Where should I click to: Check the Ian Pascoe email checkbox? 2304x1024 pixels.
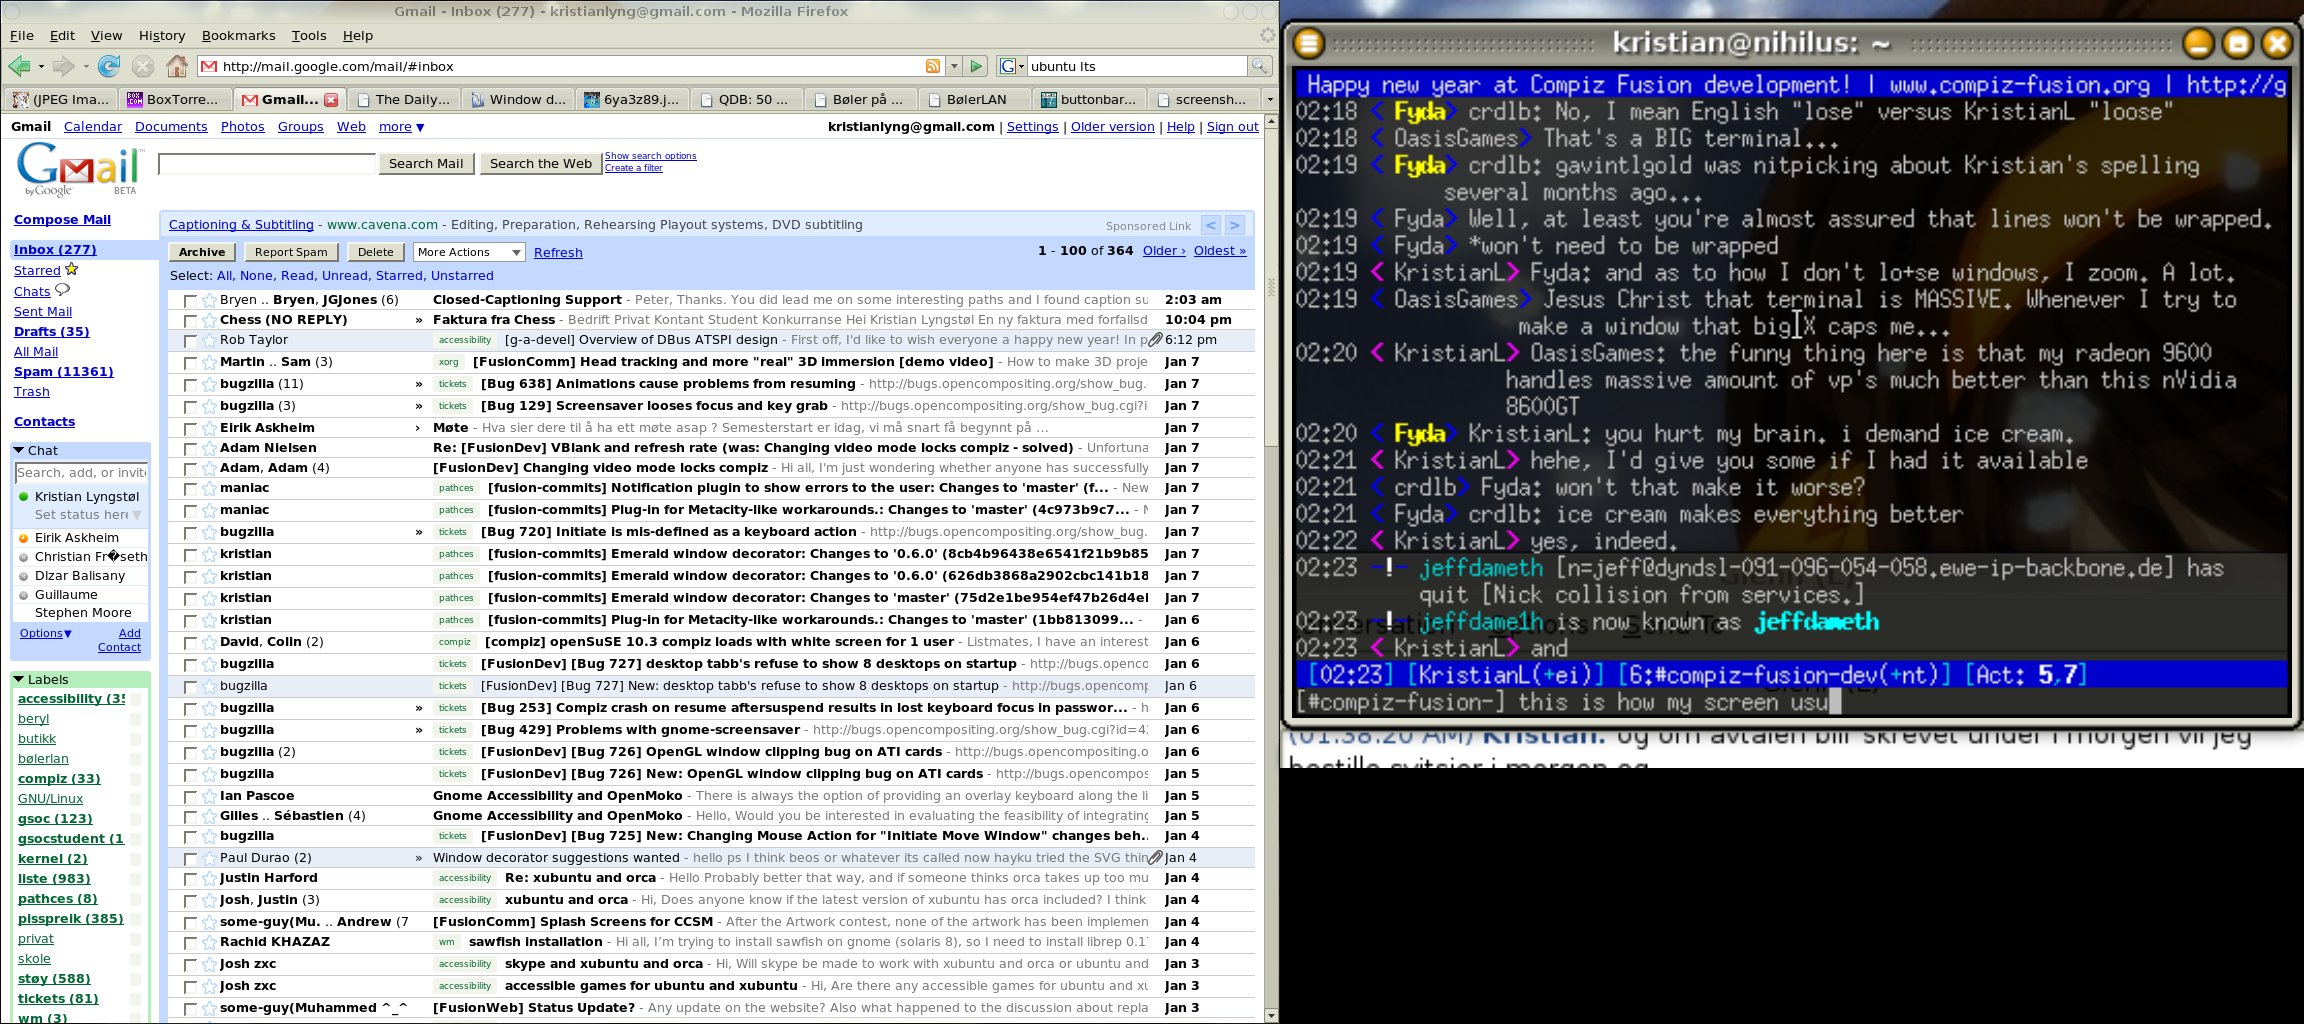190,797
